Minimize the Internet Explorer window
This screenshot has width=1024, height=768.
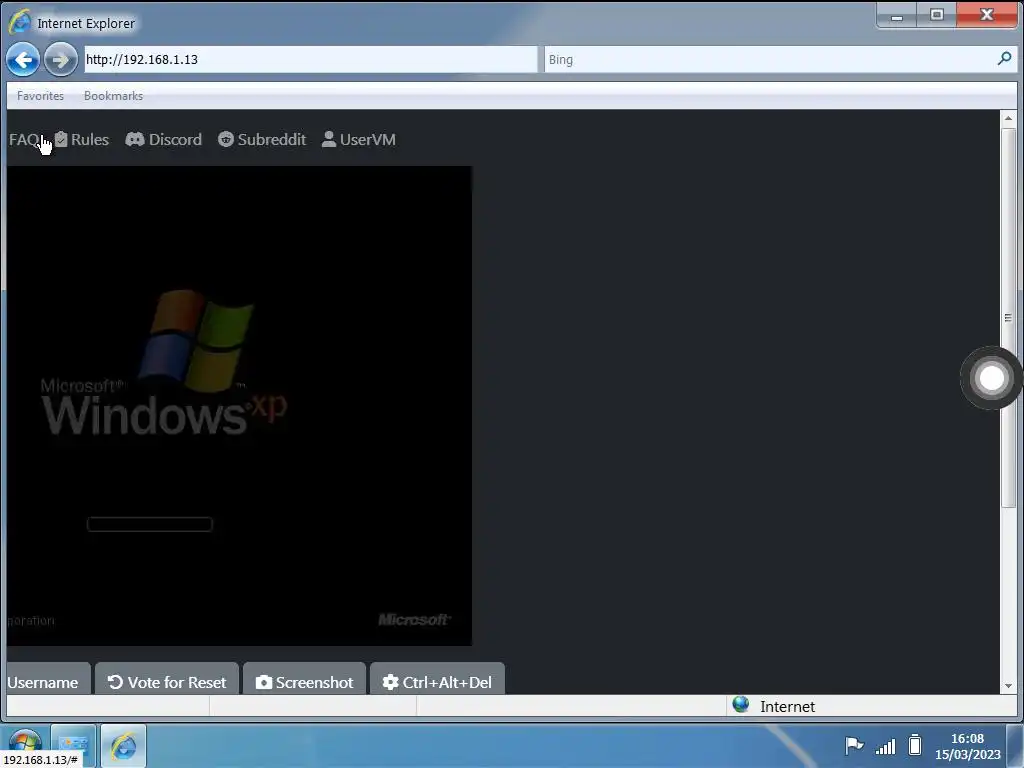coord(897,16)
